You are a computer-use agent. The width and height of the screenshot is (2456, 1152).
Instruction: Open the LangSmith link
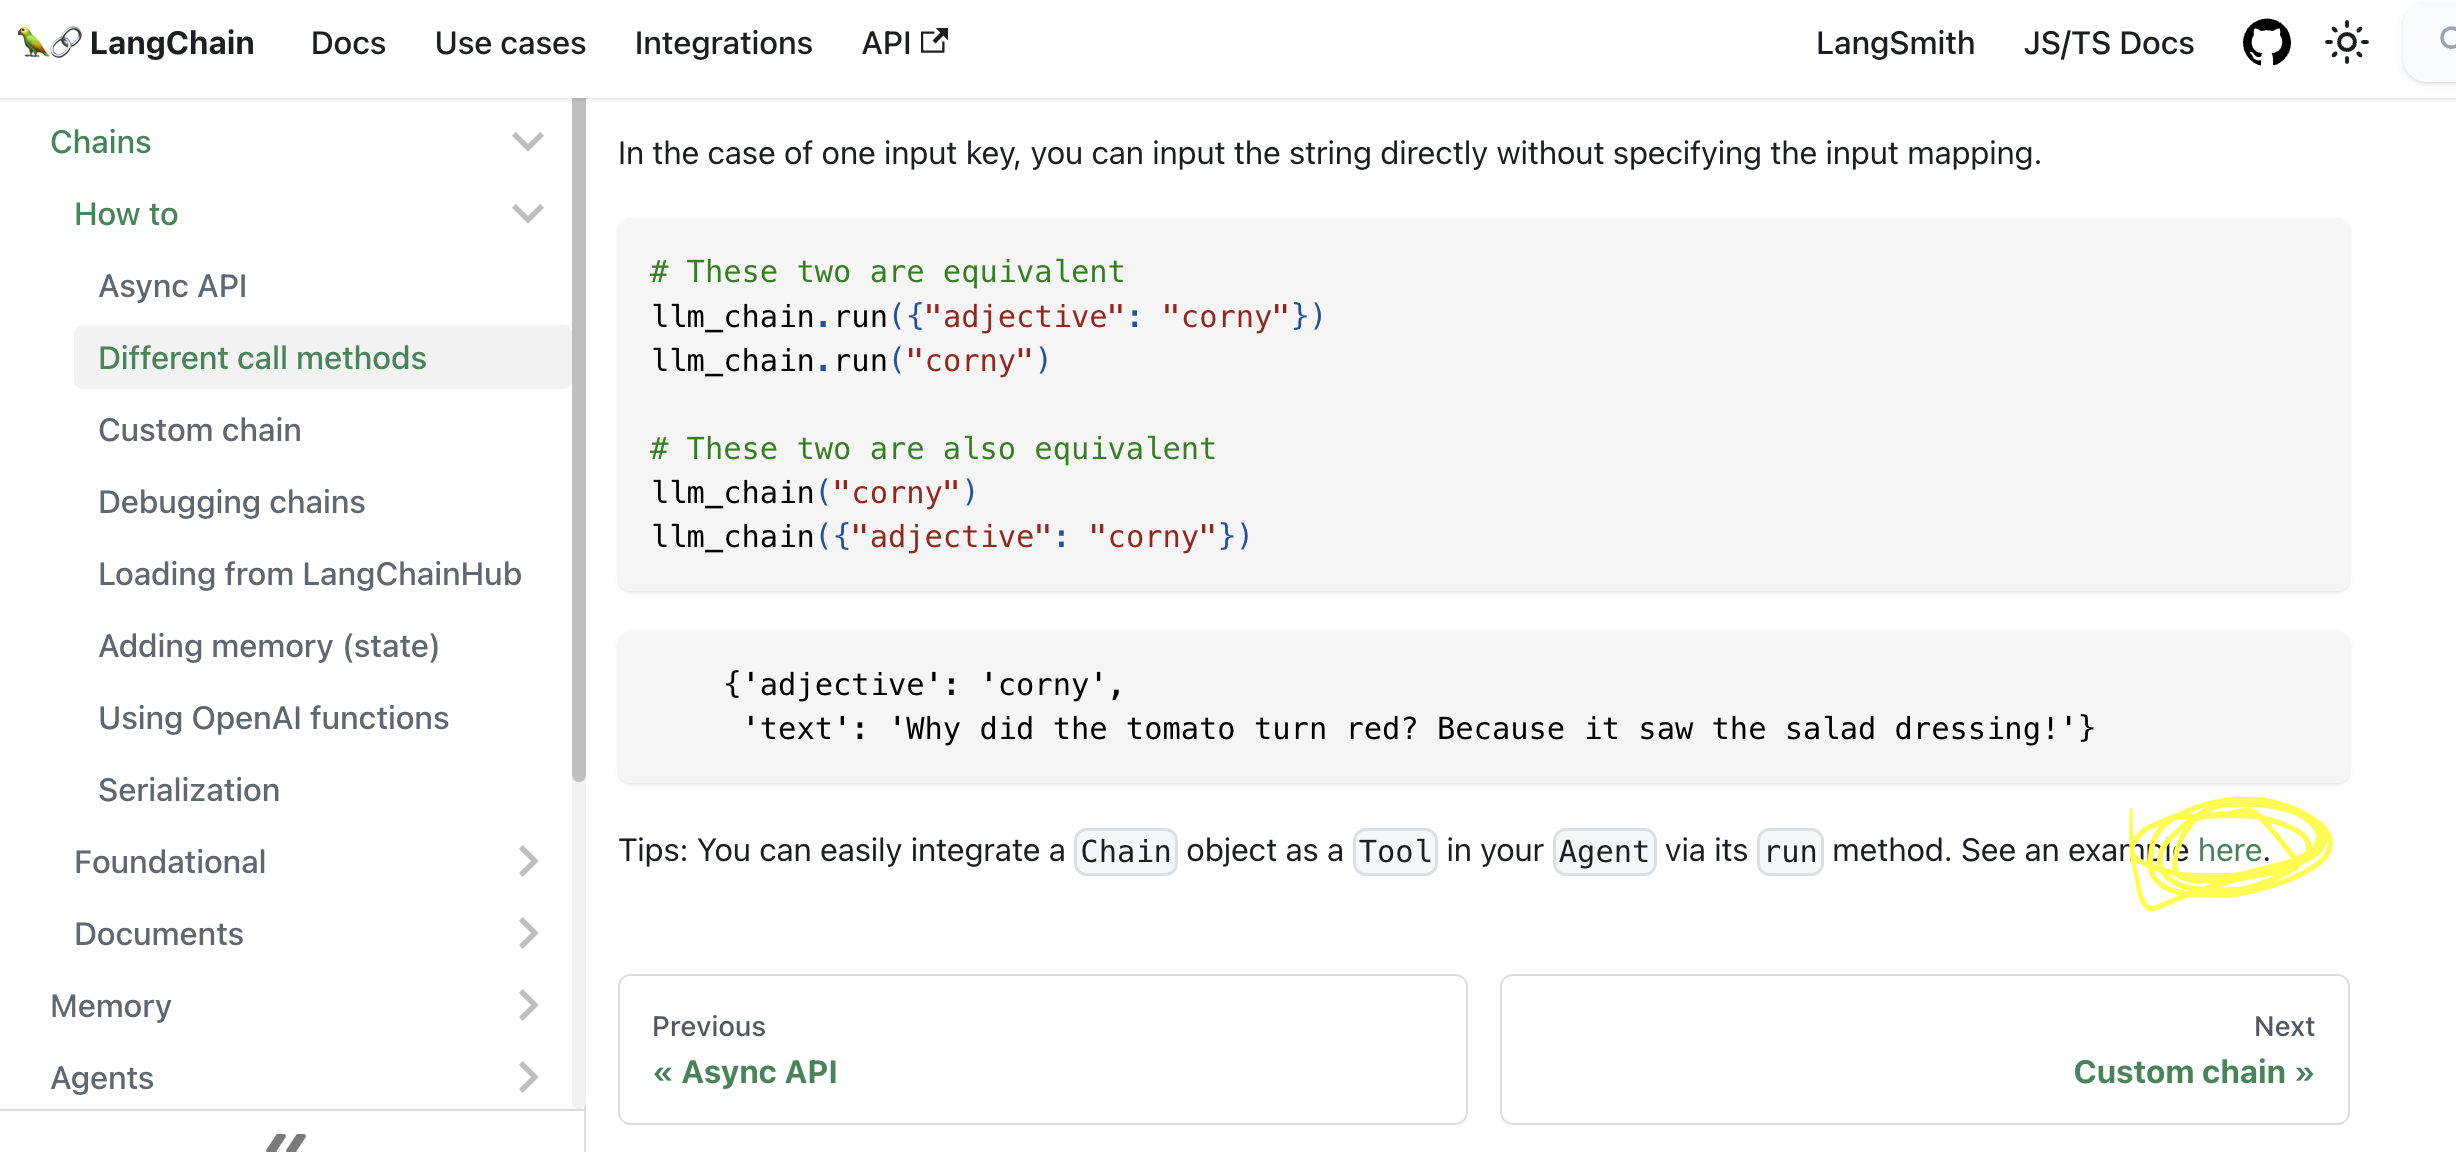tap(1895, 43)
